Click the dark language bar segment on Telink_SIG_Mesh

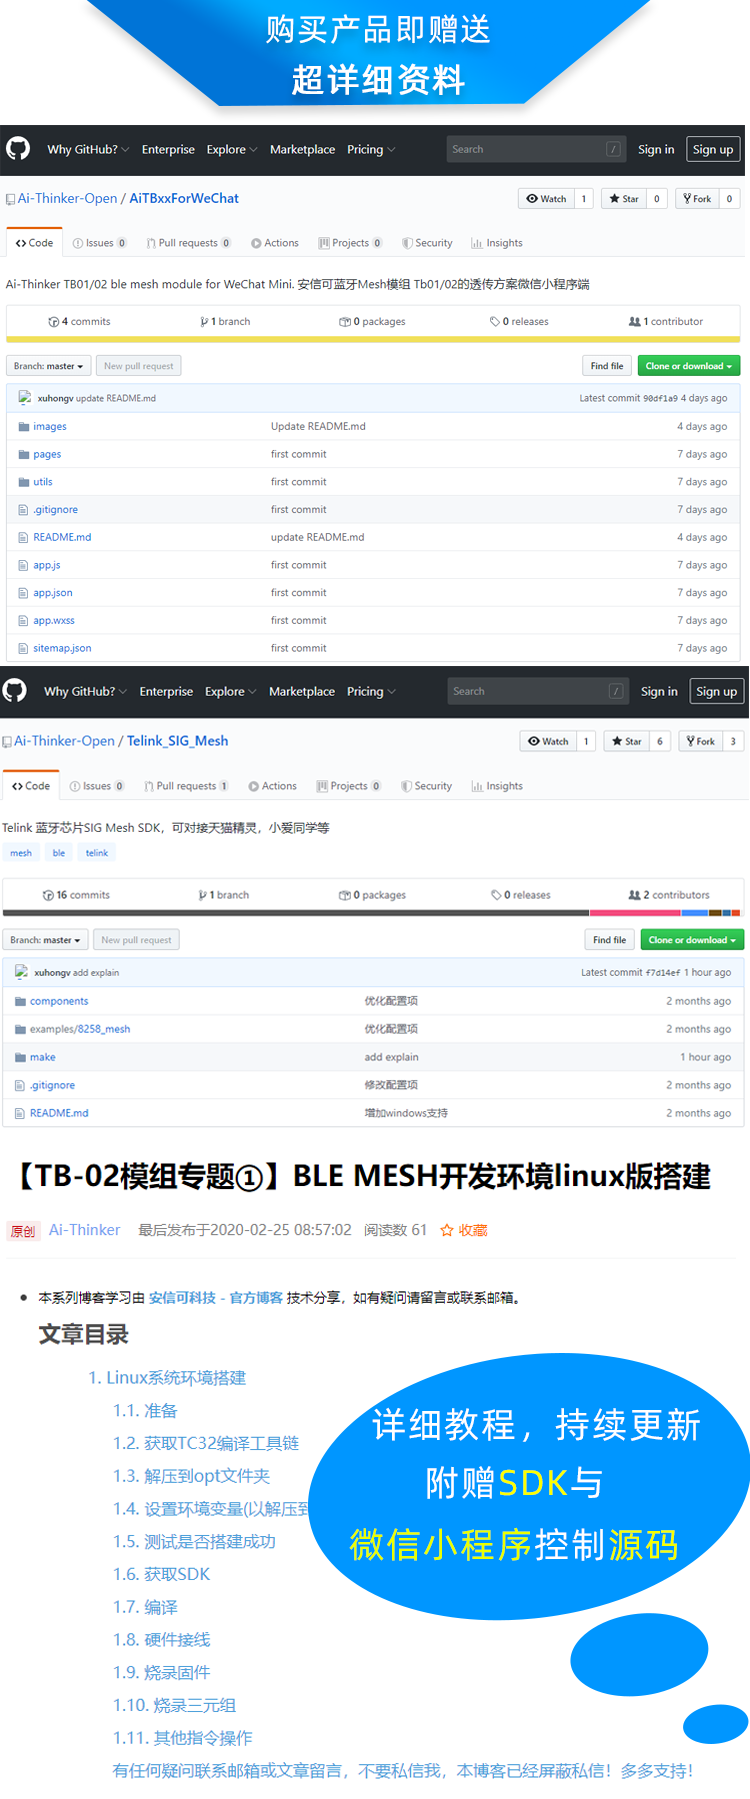(296, 913)
